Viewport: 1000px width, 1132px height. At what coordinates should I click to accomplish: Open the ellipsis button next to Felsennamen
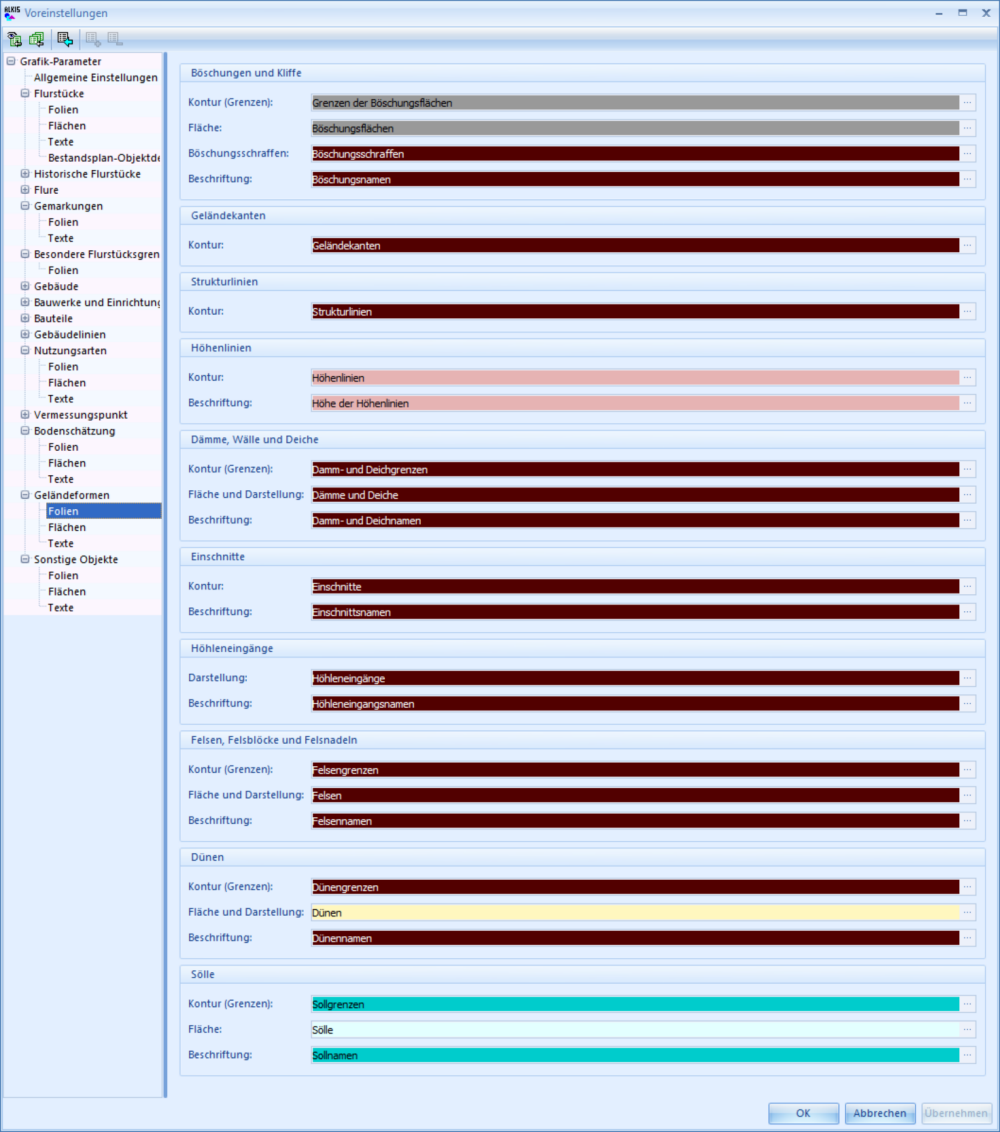tap(968, 821)
